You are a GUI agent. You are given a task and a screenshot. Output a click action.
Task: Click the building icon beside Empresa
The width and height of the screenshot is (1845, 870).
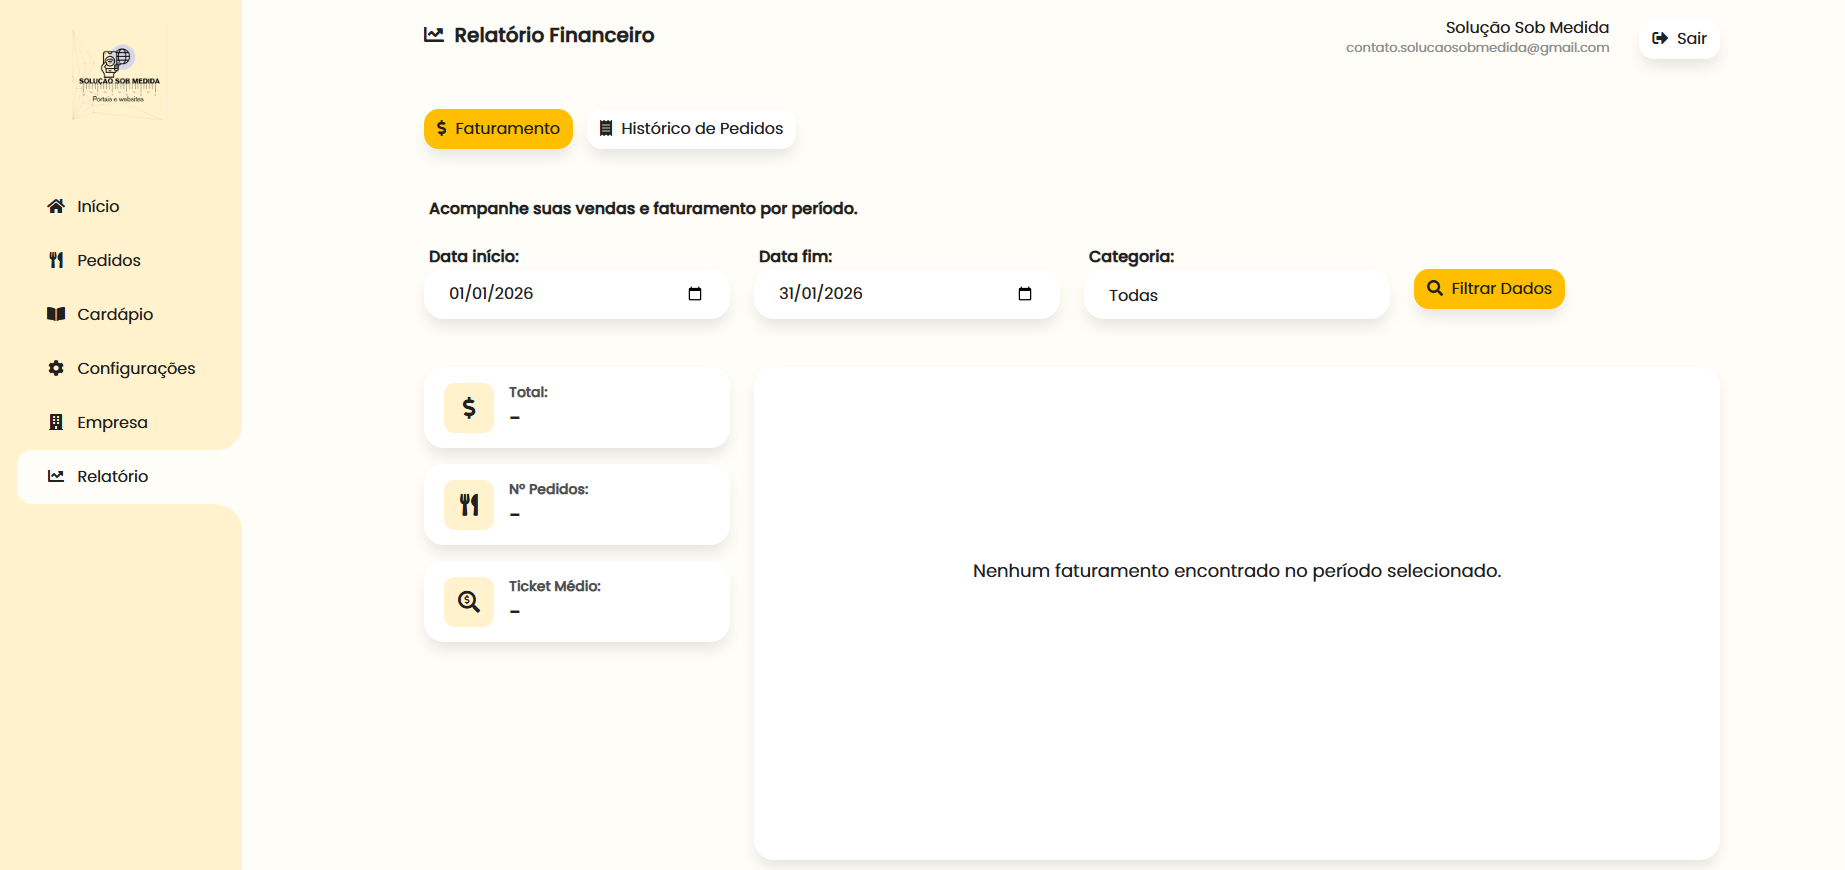point(56,422)
